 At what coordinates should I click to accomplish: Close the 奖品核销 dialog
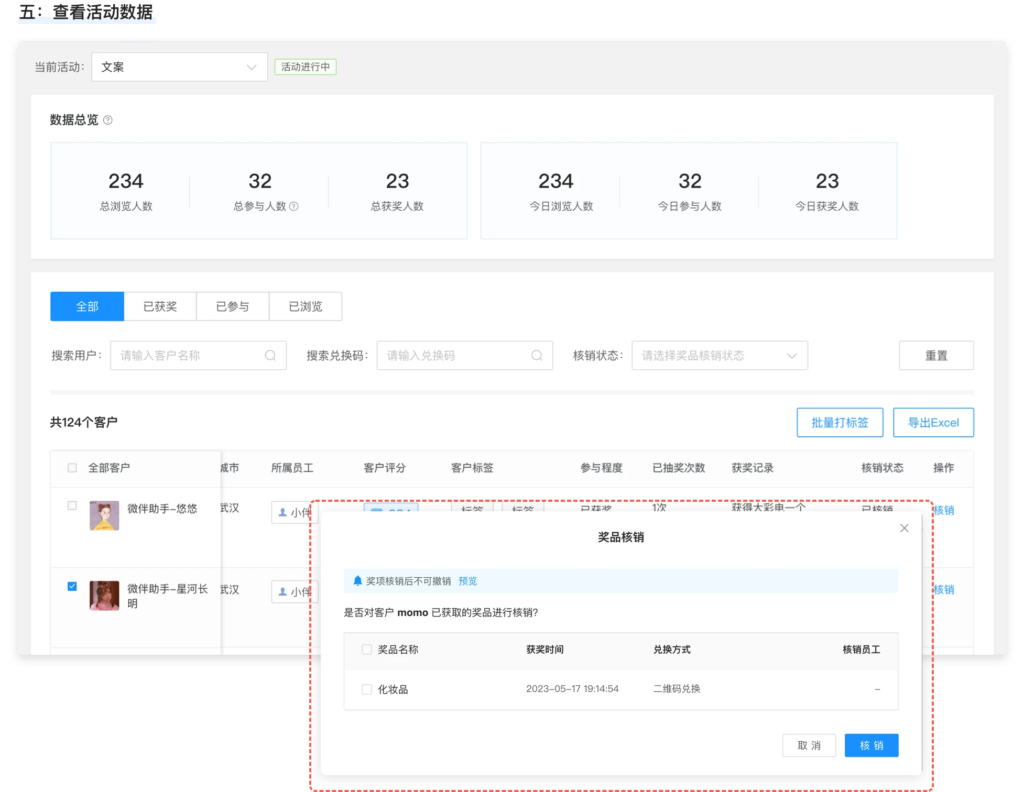(904, 528)
